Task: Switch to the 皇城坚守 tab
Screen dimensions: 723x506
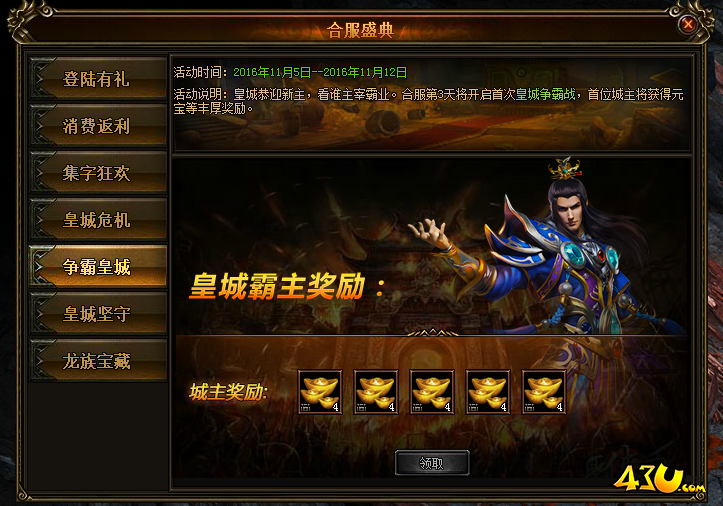Action: point(98,314)
